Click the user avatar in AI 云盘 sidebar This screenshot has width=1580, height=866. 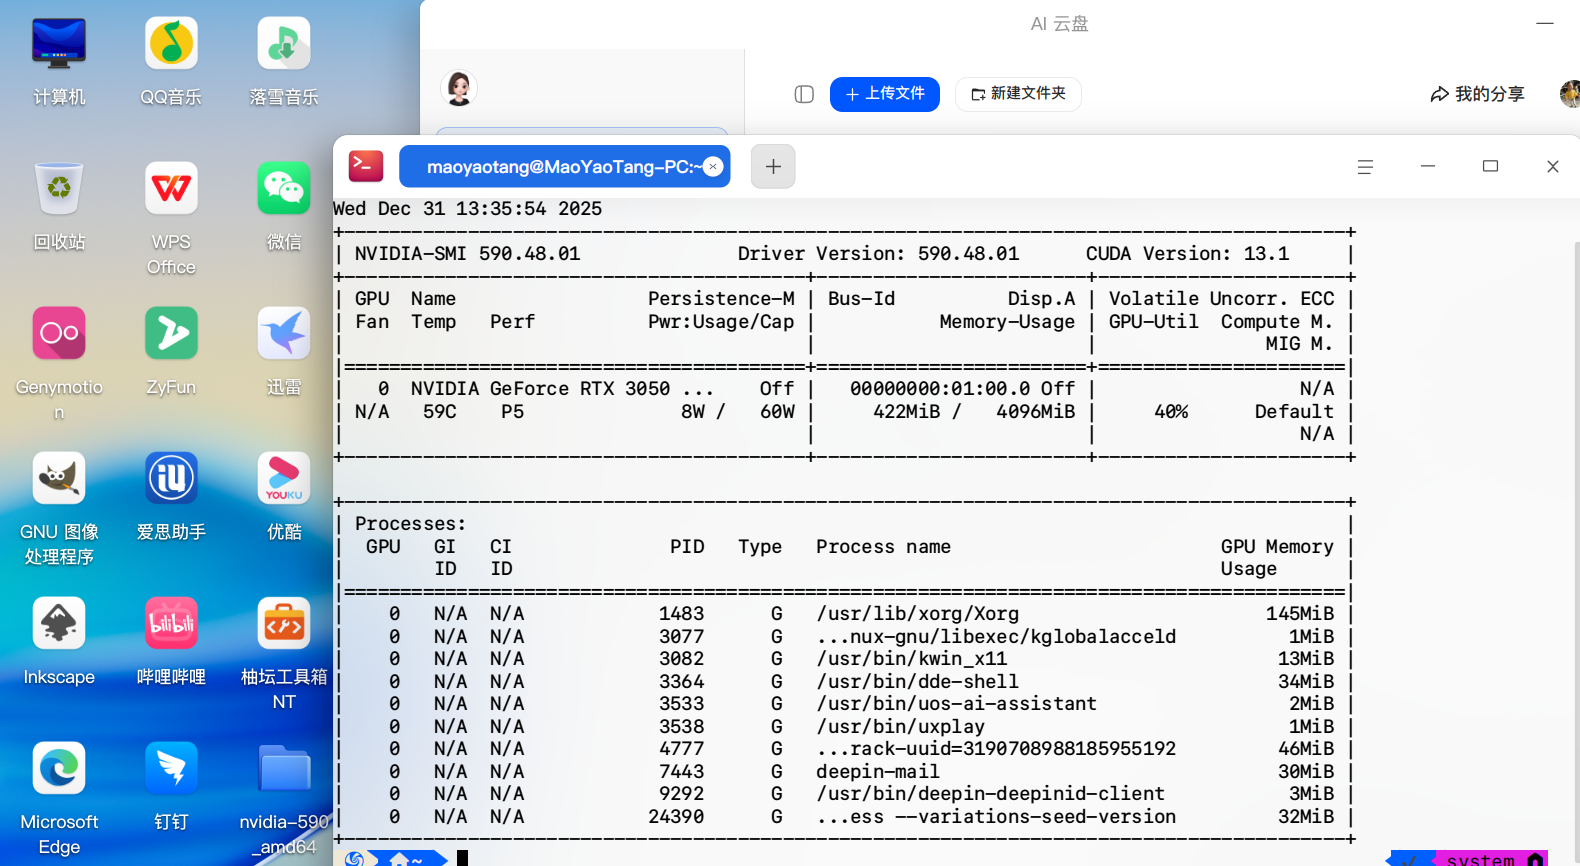pos(459,89)
